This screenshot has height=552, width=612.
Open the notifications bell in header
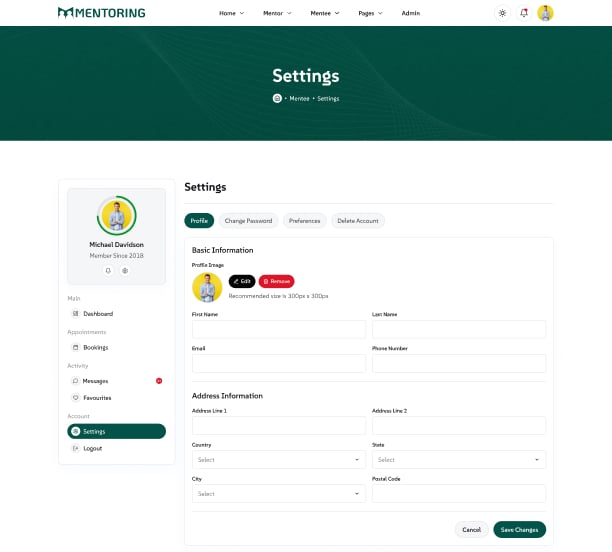pyautogui.click(x=524, y=13)
